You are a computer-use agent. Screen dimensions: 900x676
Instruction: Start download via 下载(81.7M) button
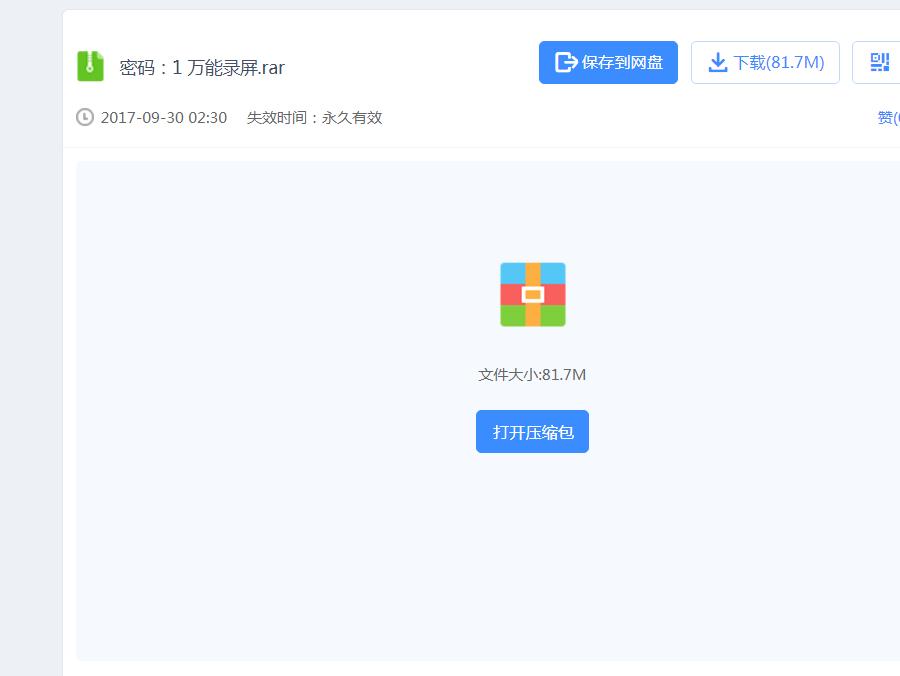tap(765, 61)
